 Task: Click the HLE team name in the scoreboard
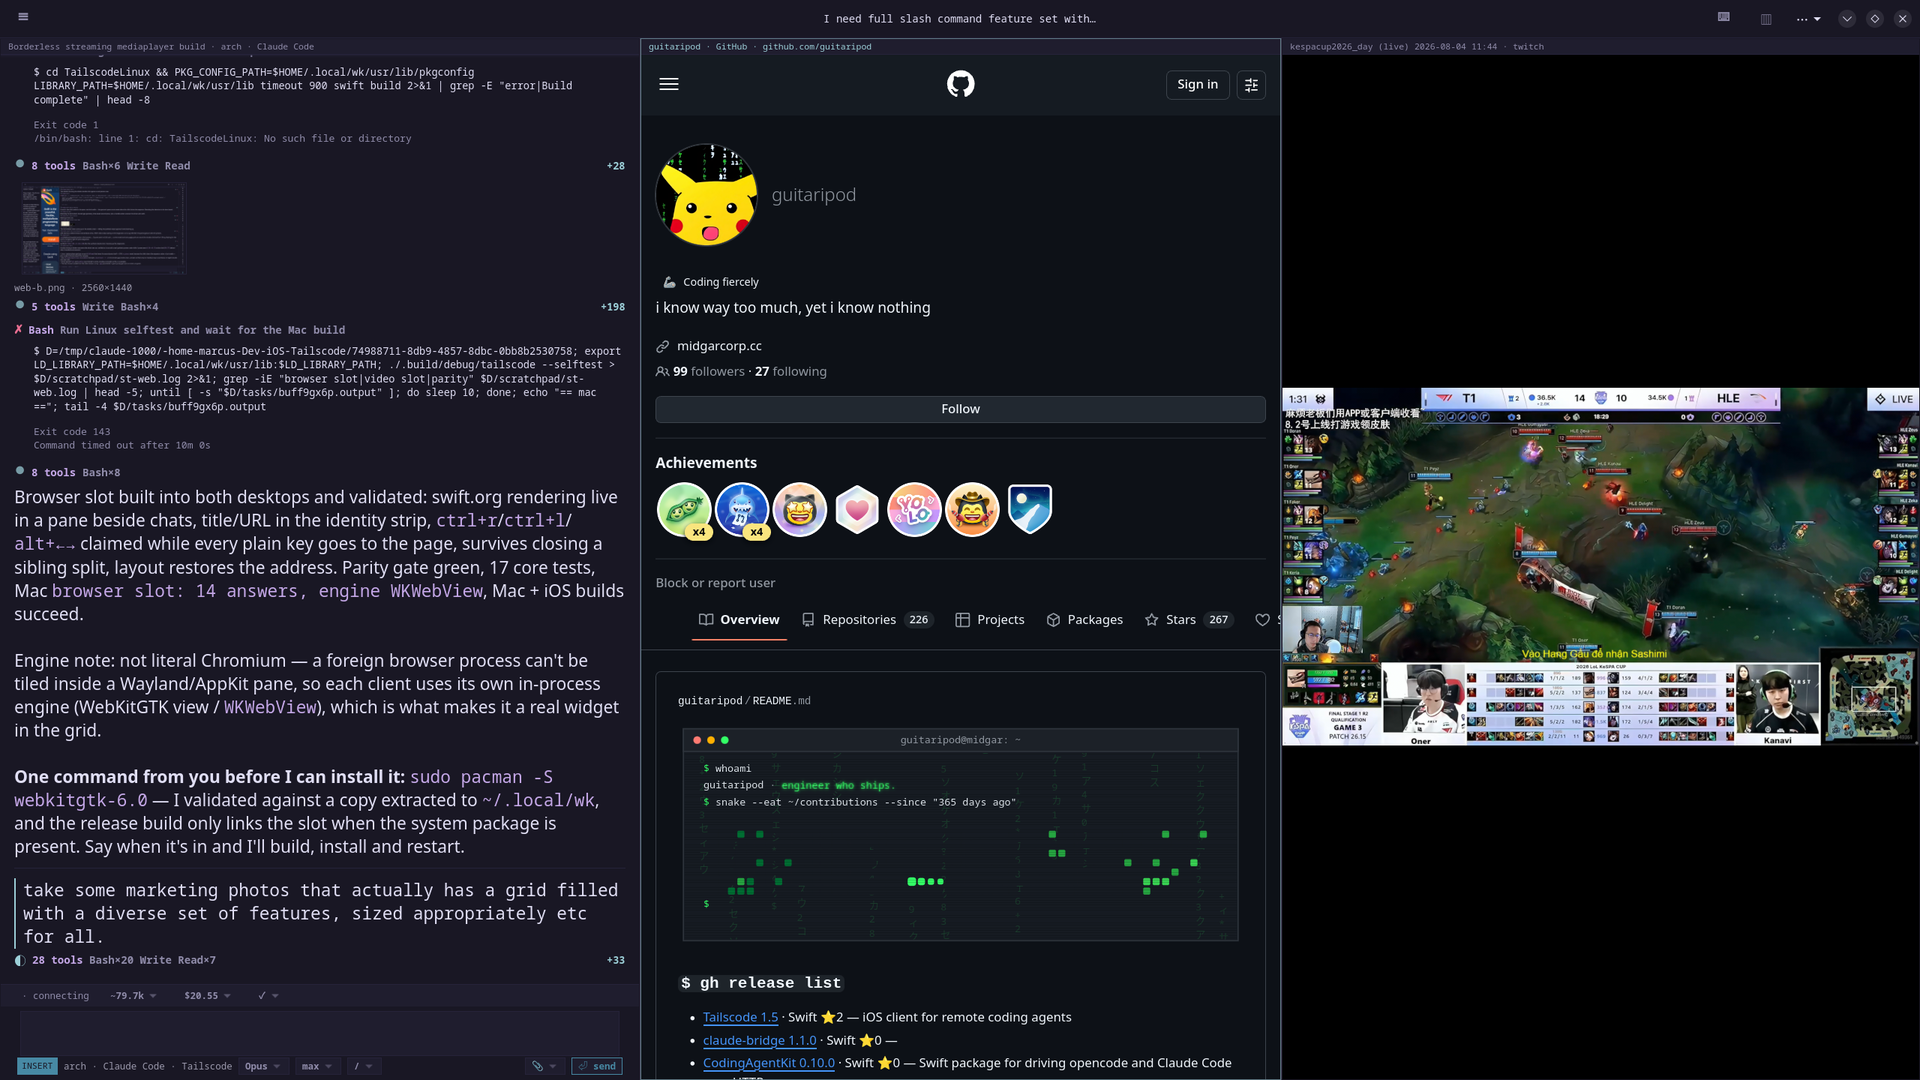pyautogui.click(x=1728, y=398)
